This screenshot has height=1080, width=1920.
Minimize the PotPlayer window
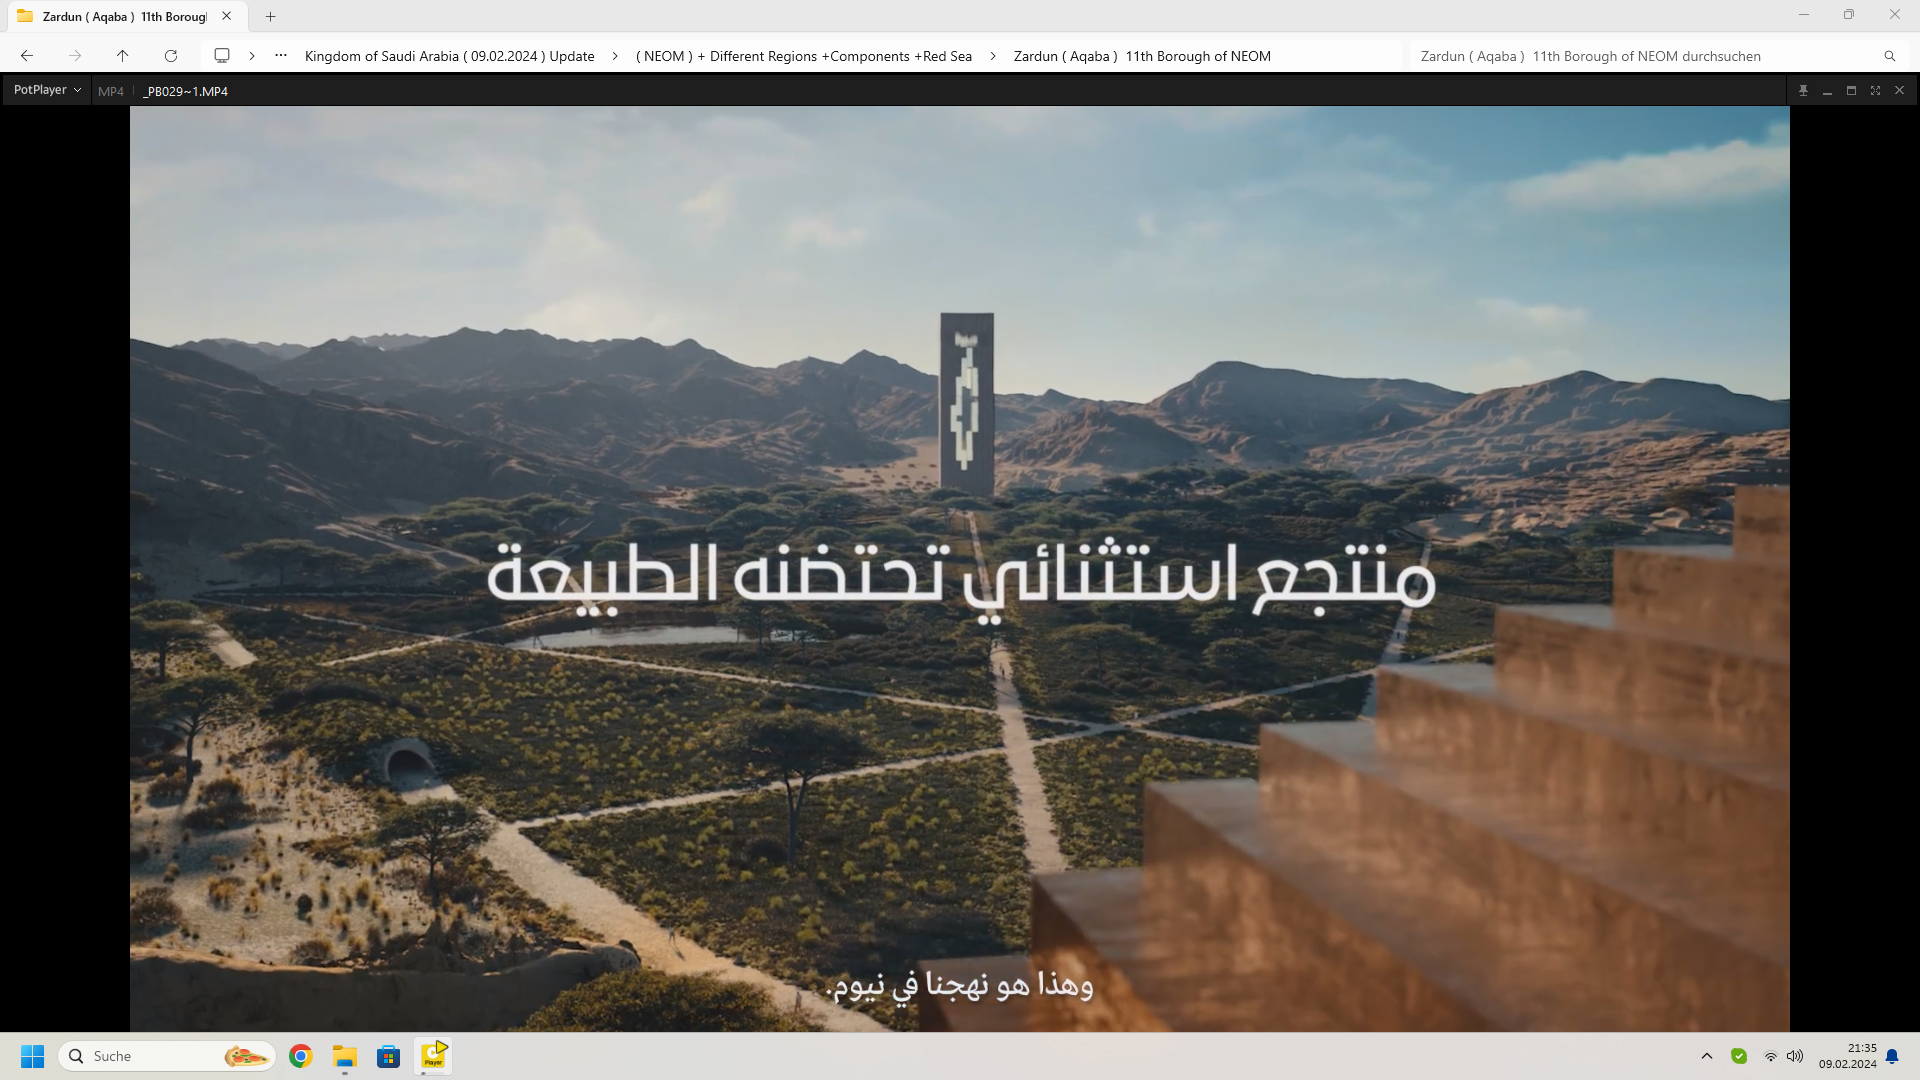1827,90
